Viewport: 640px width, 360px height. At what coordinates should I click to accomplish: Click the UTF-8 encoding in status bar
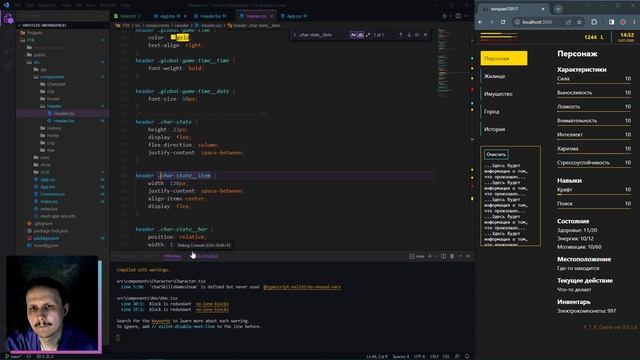point(419,357)
